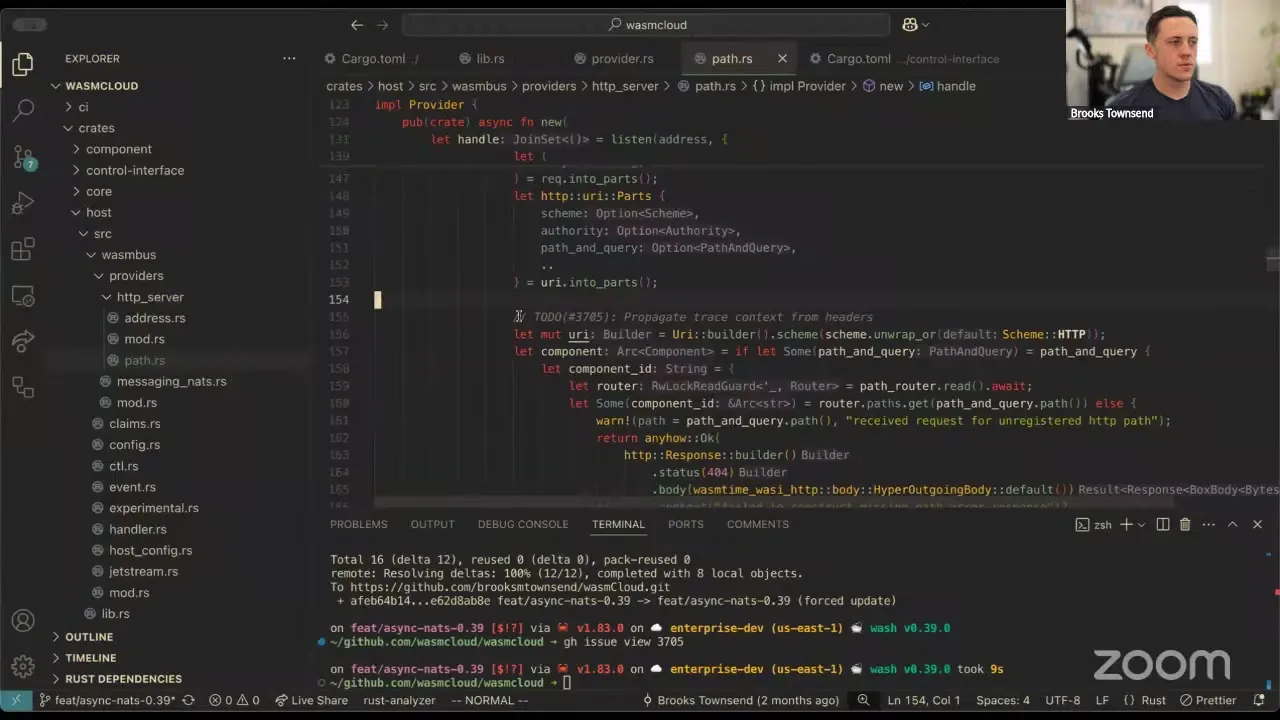Open the OUTPUT panel tab
1280x720 pixels.
[x=432, y=524]
